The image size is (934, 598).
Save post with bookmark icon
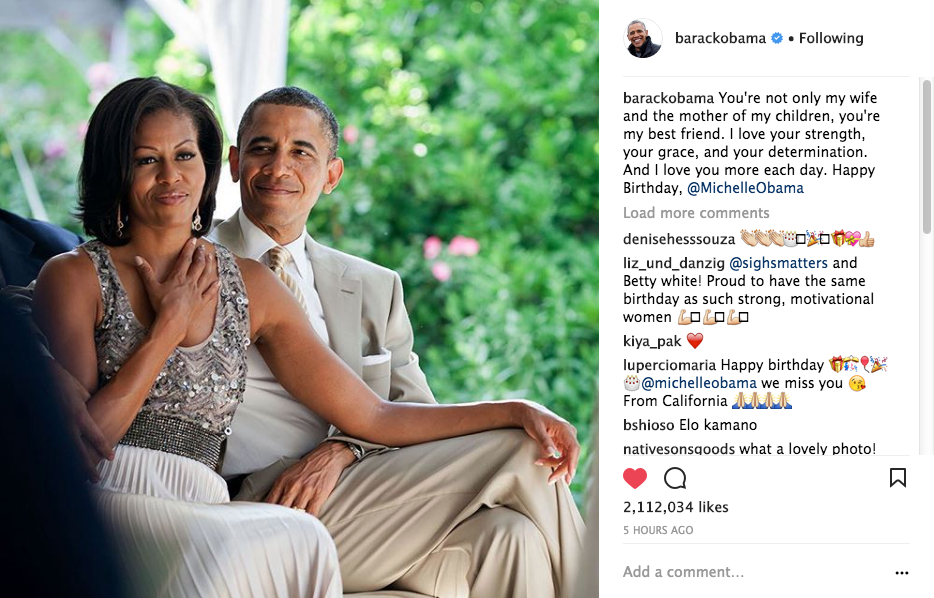[898, 477]
